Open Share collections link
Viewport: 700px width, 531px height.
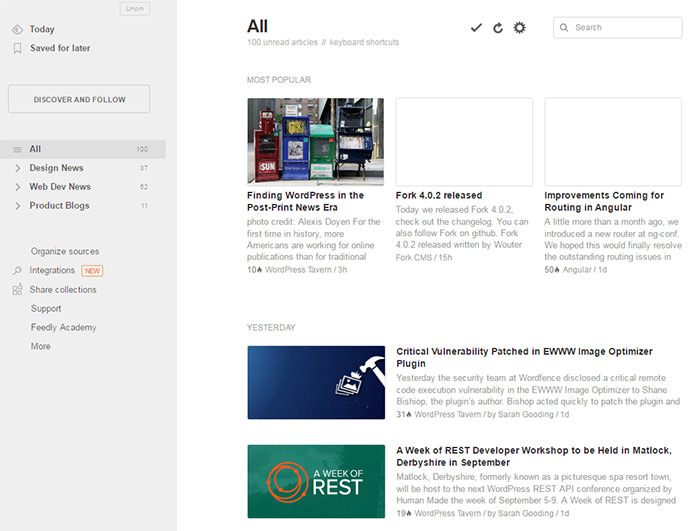point(63,289)
